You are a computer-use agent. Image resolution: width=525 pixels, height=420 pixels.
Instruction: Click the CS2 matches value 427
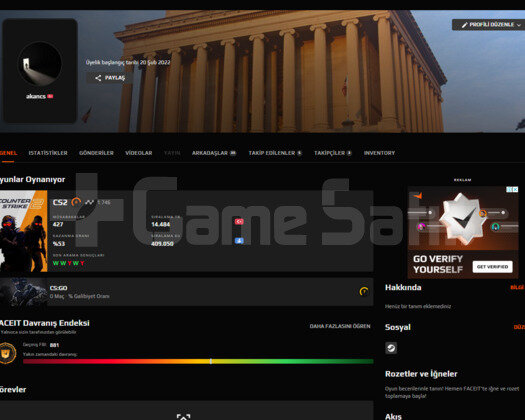pyautogui.click(x=58, y=224)
